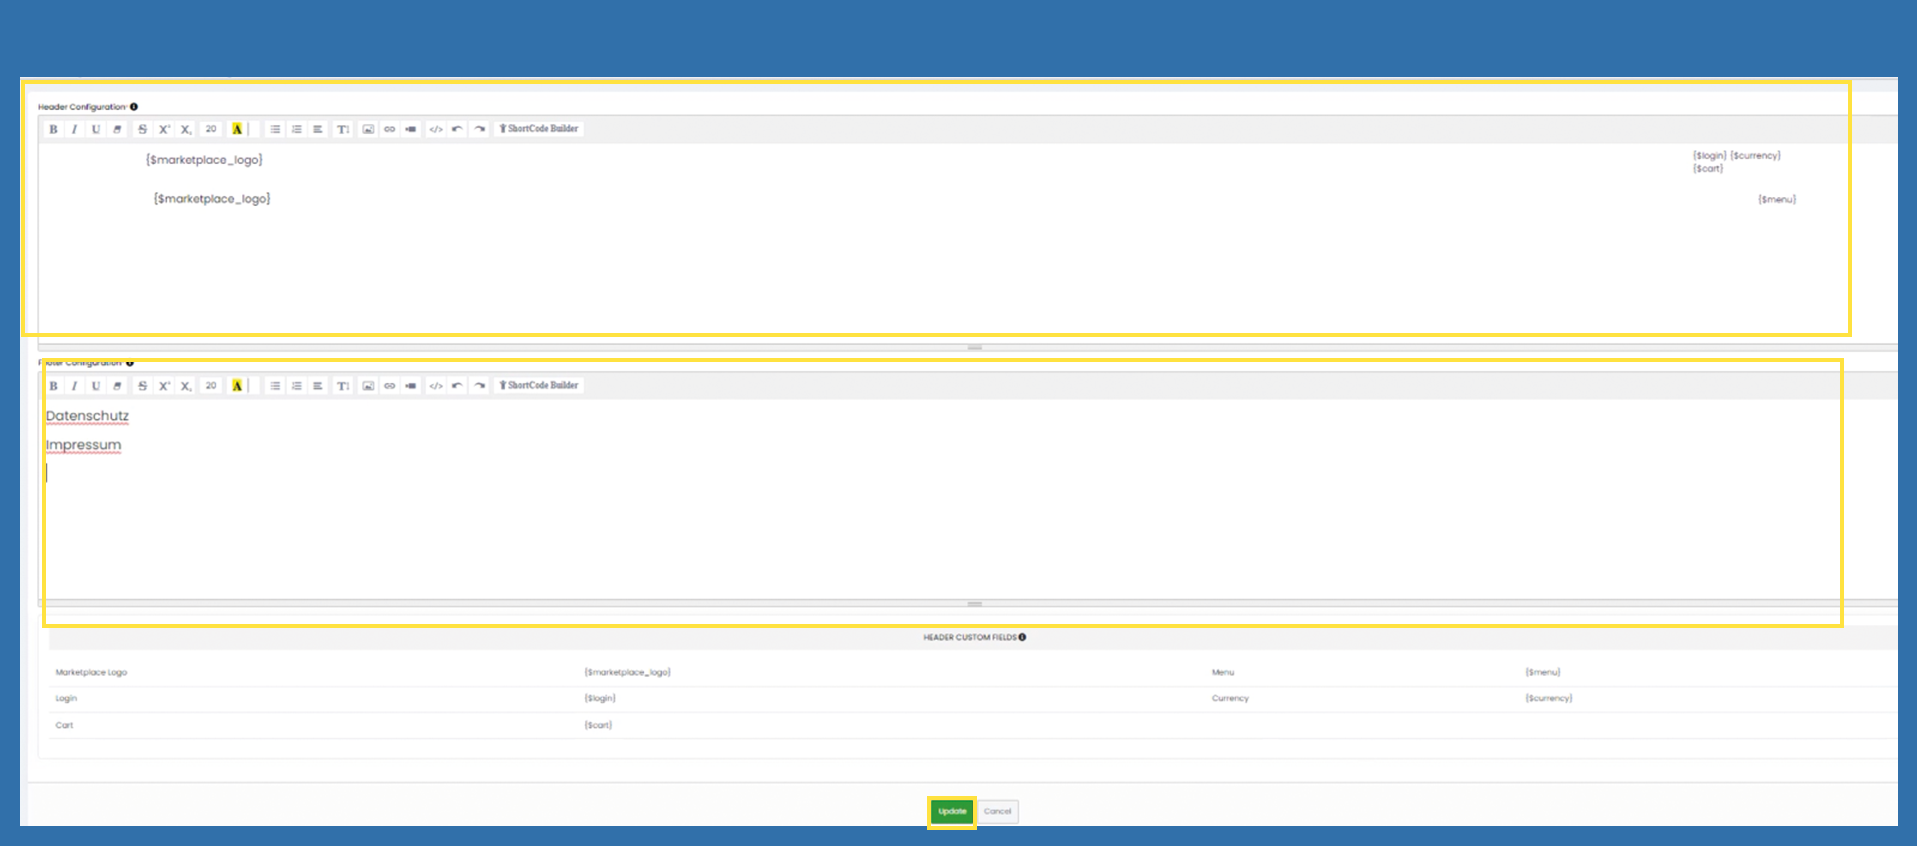
Task: Open paragraph alignment dropdown in header toolbar
Action: click(x=318, y=129)
